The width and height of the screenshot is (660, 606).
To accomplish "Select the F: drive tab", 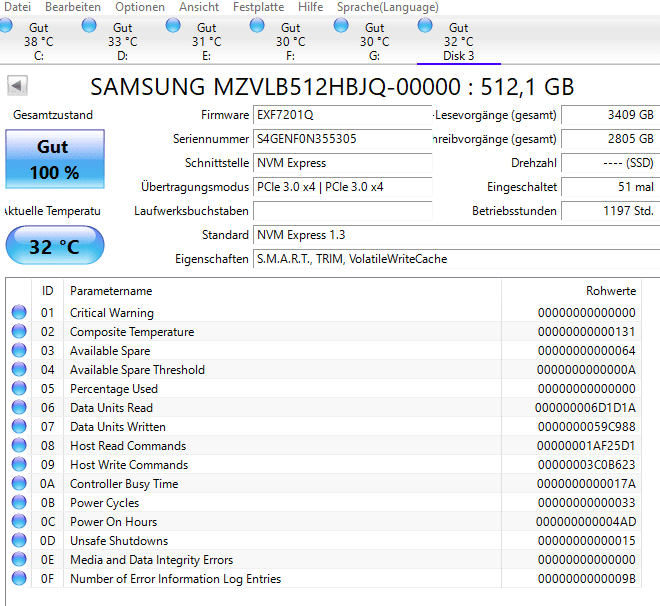I will coord(290,41).
